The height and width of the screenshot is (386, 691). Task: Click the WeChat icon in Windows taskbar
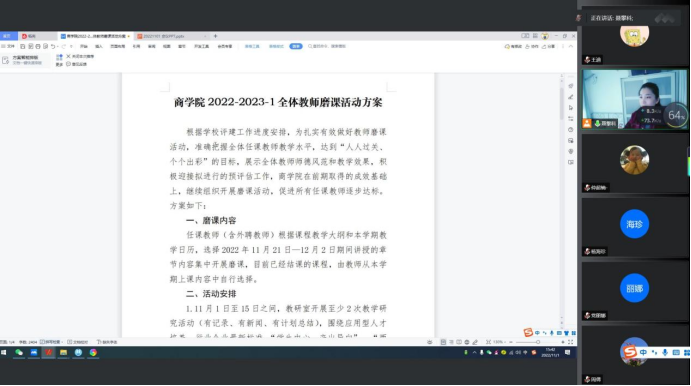coord(19,353)
